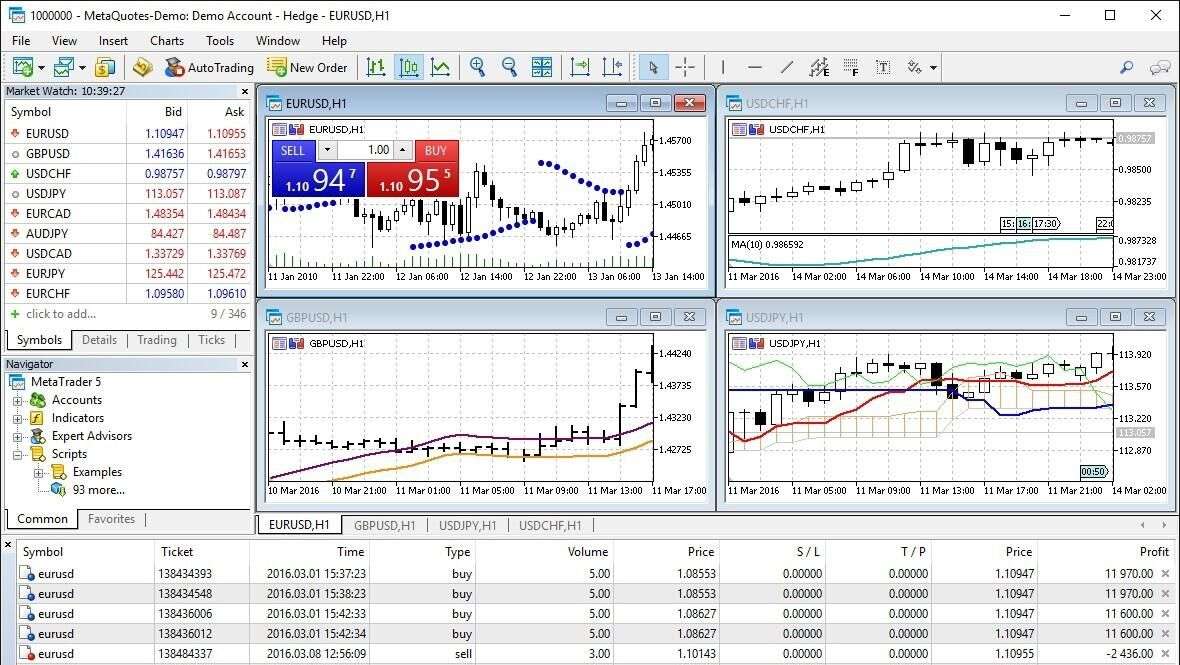Select the standard cursor tool
1180x665 pixels.
point(652,68)
